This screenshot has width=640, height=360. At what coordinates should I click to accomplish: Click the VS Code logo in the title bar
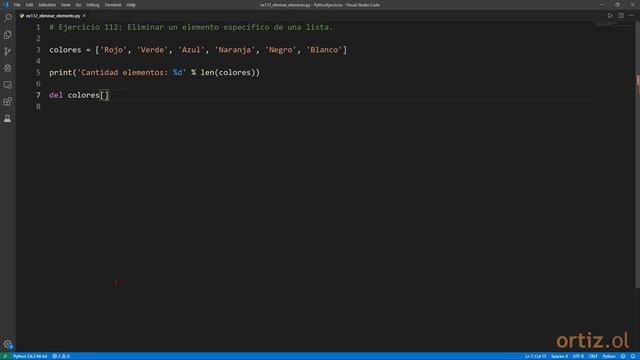pyautogui.click(x=6, y=5)
